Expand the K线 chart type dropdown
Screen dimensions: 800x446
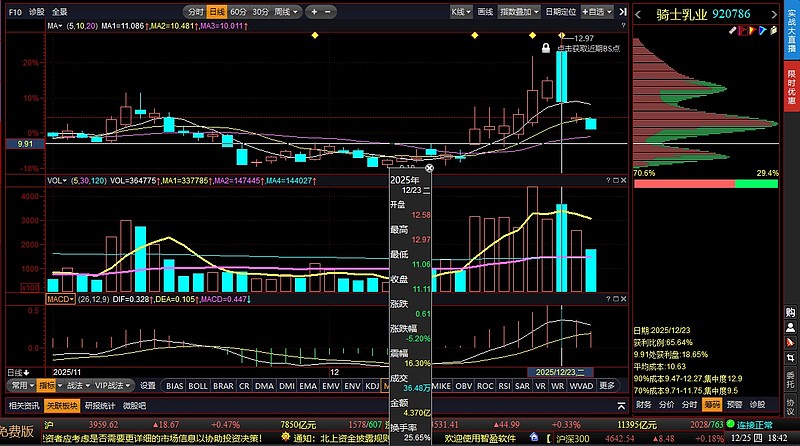point(461,12)
